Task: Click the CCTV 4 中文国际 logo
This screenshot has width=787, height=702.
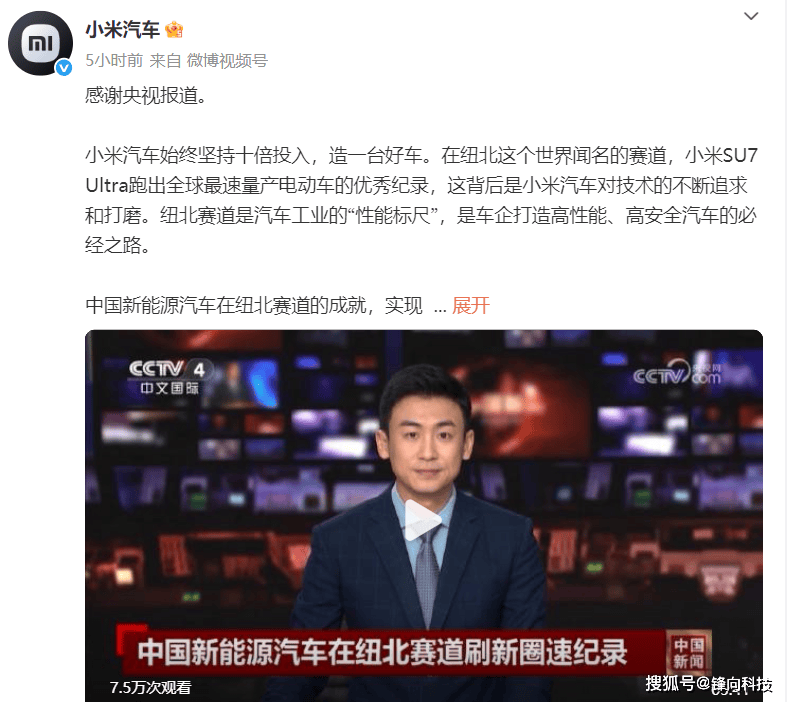Action: click(171, 377)
